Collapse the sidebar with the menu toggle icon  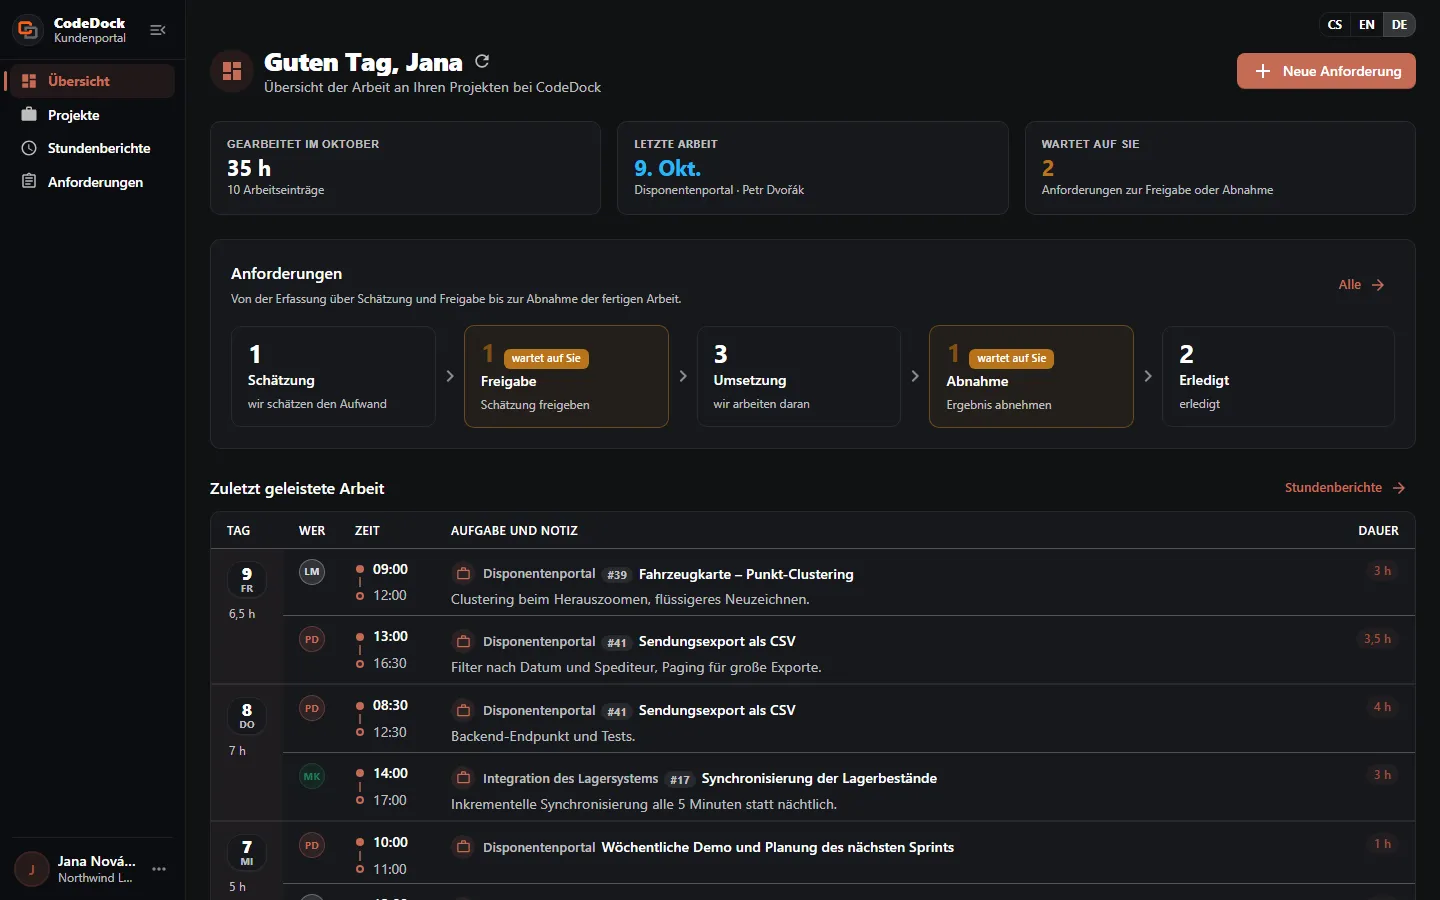[x=158, y=30]
